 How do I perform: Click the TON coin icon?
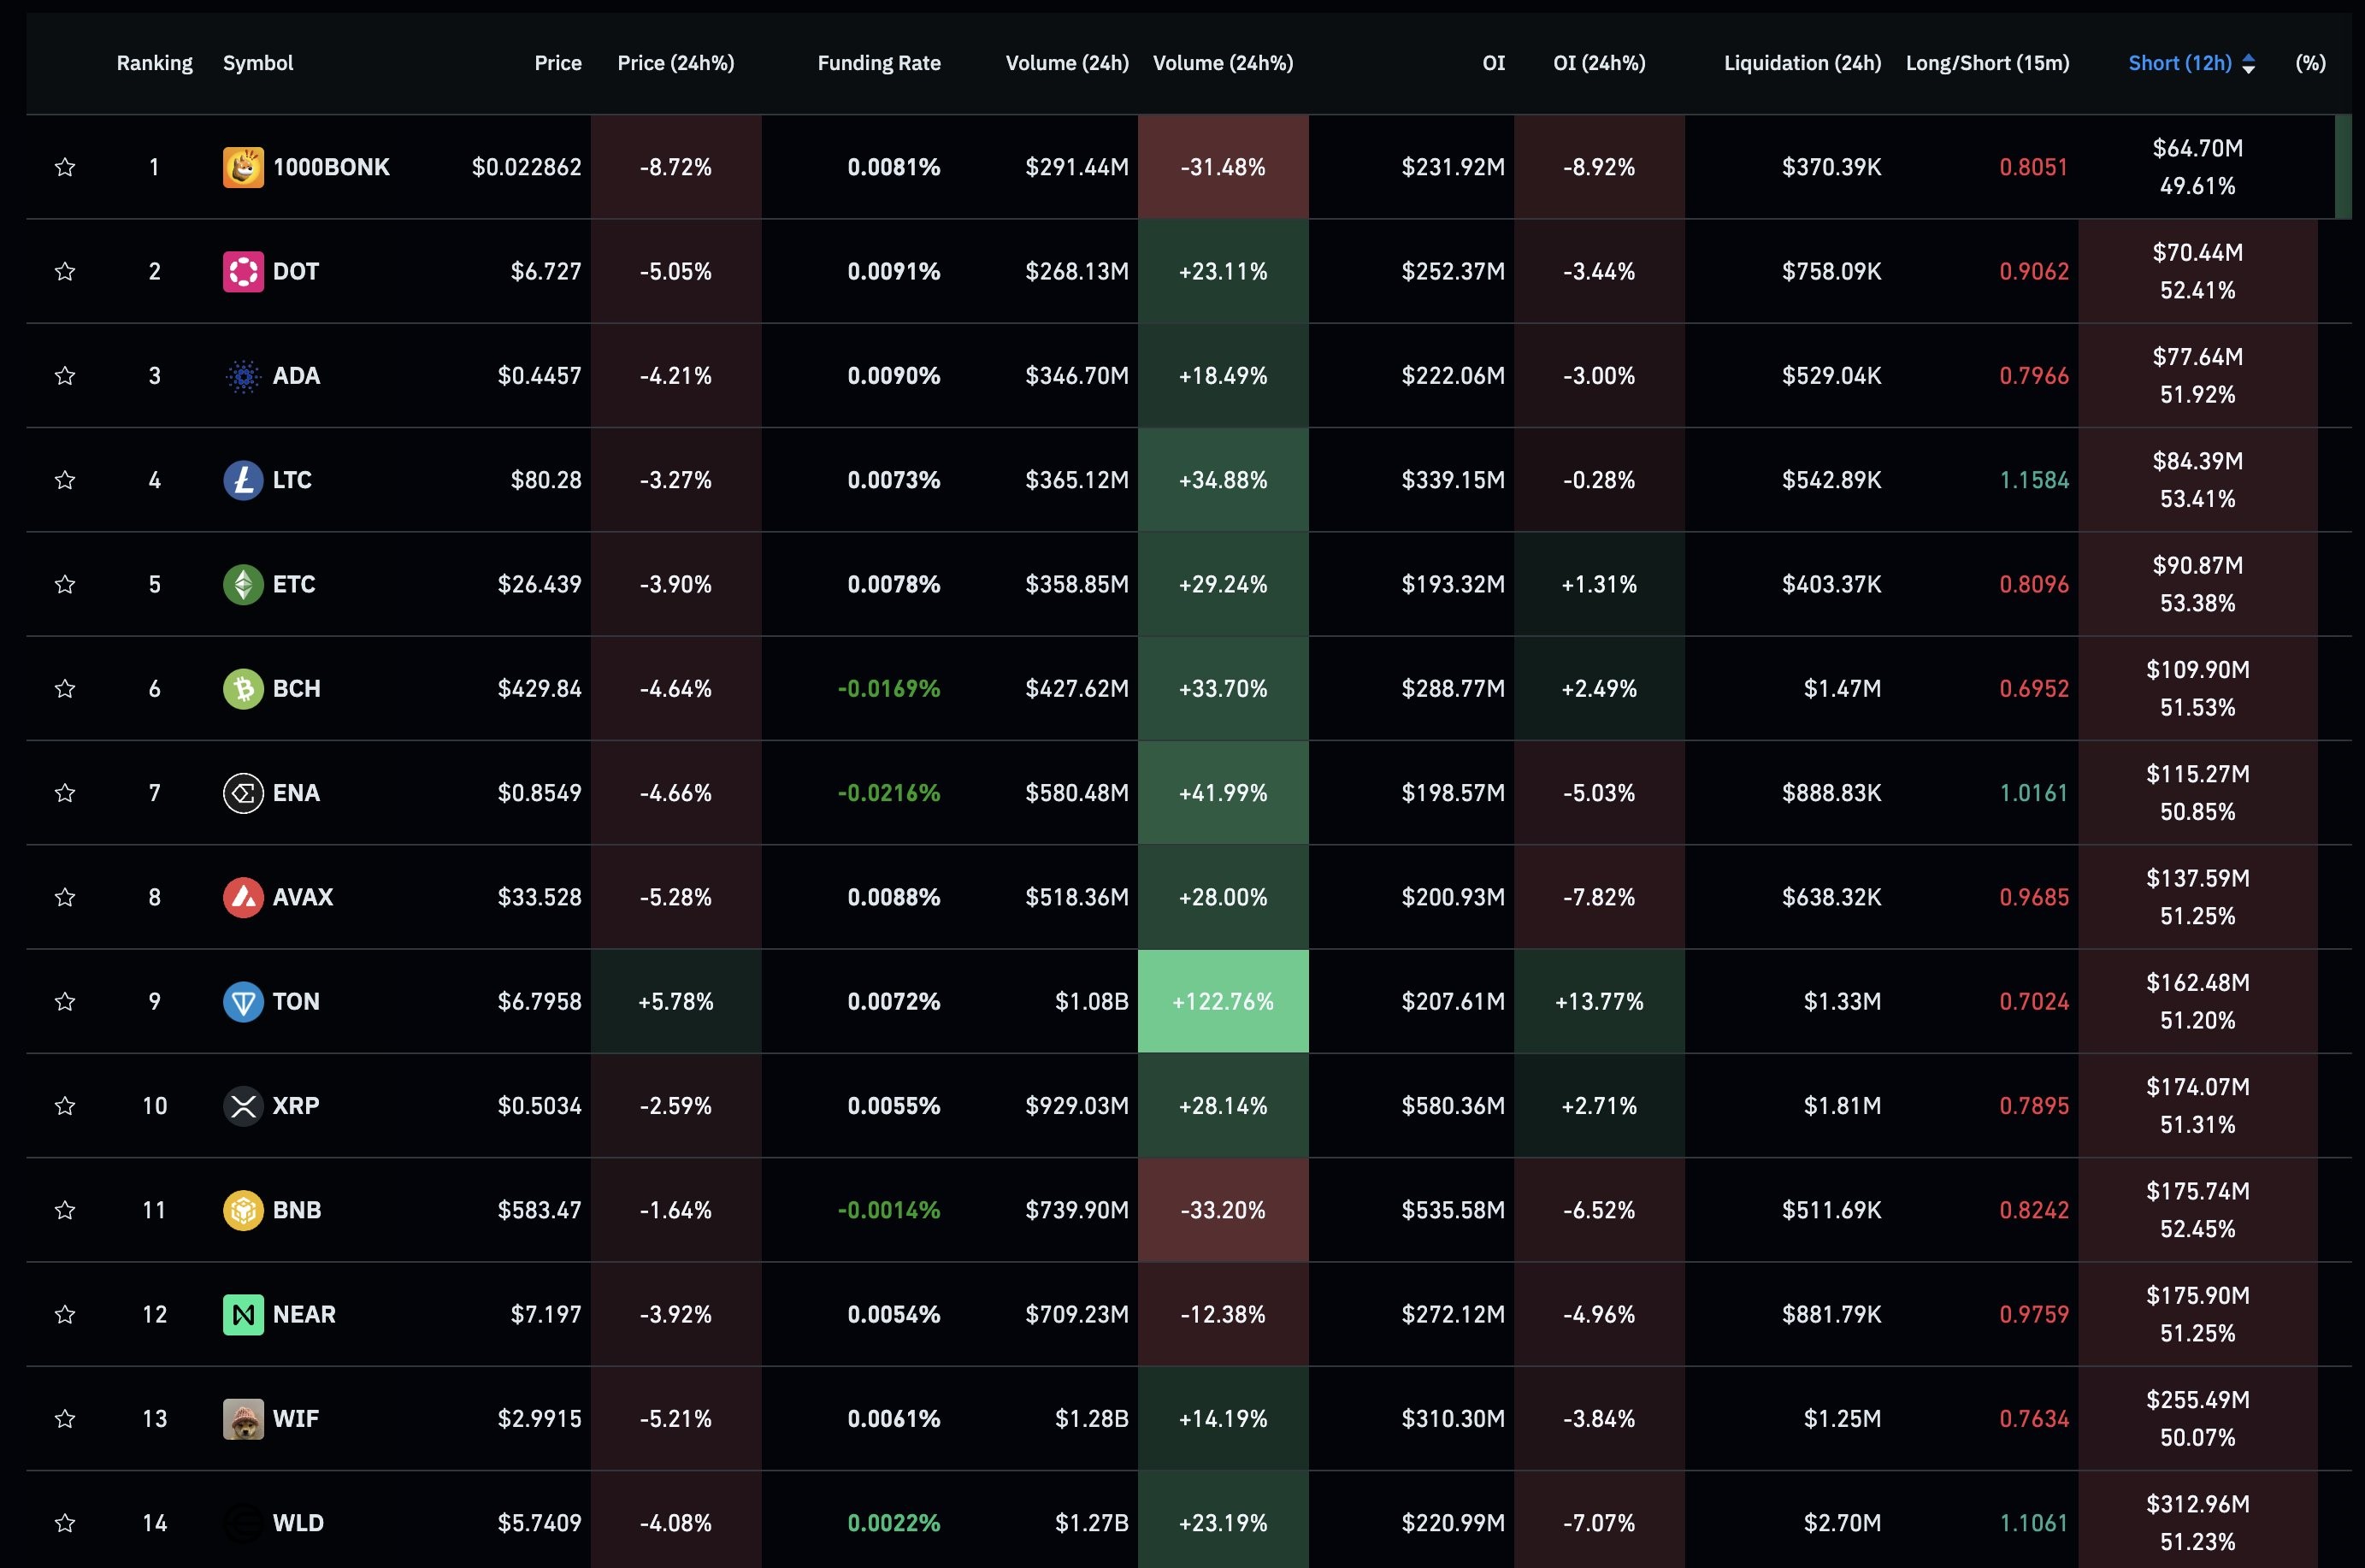coord(243,1001)
